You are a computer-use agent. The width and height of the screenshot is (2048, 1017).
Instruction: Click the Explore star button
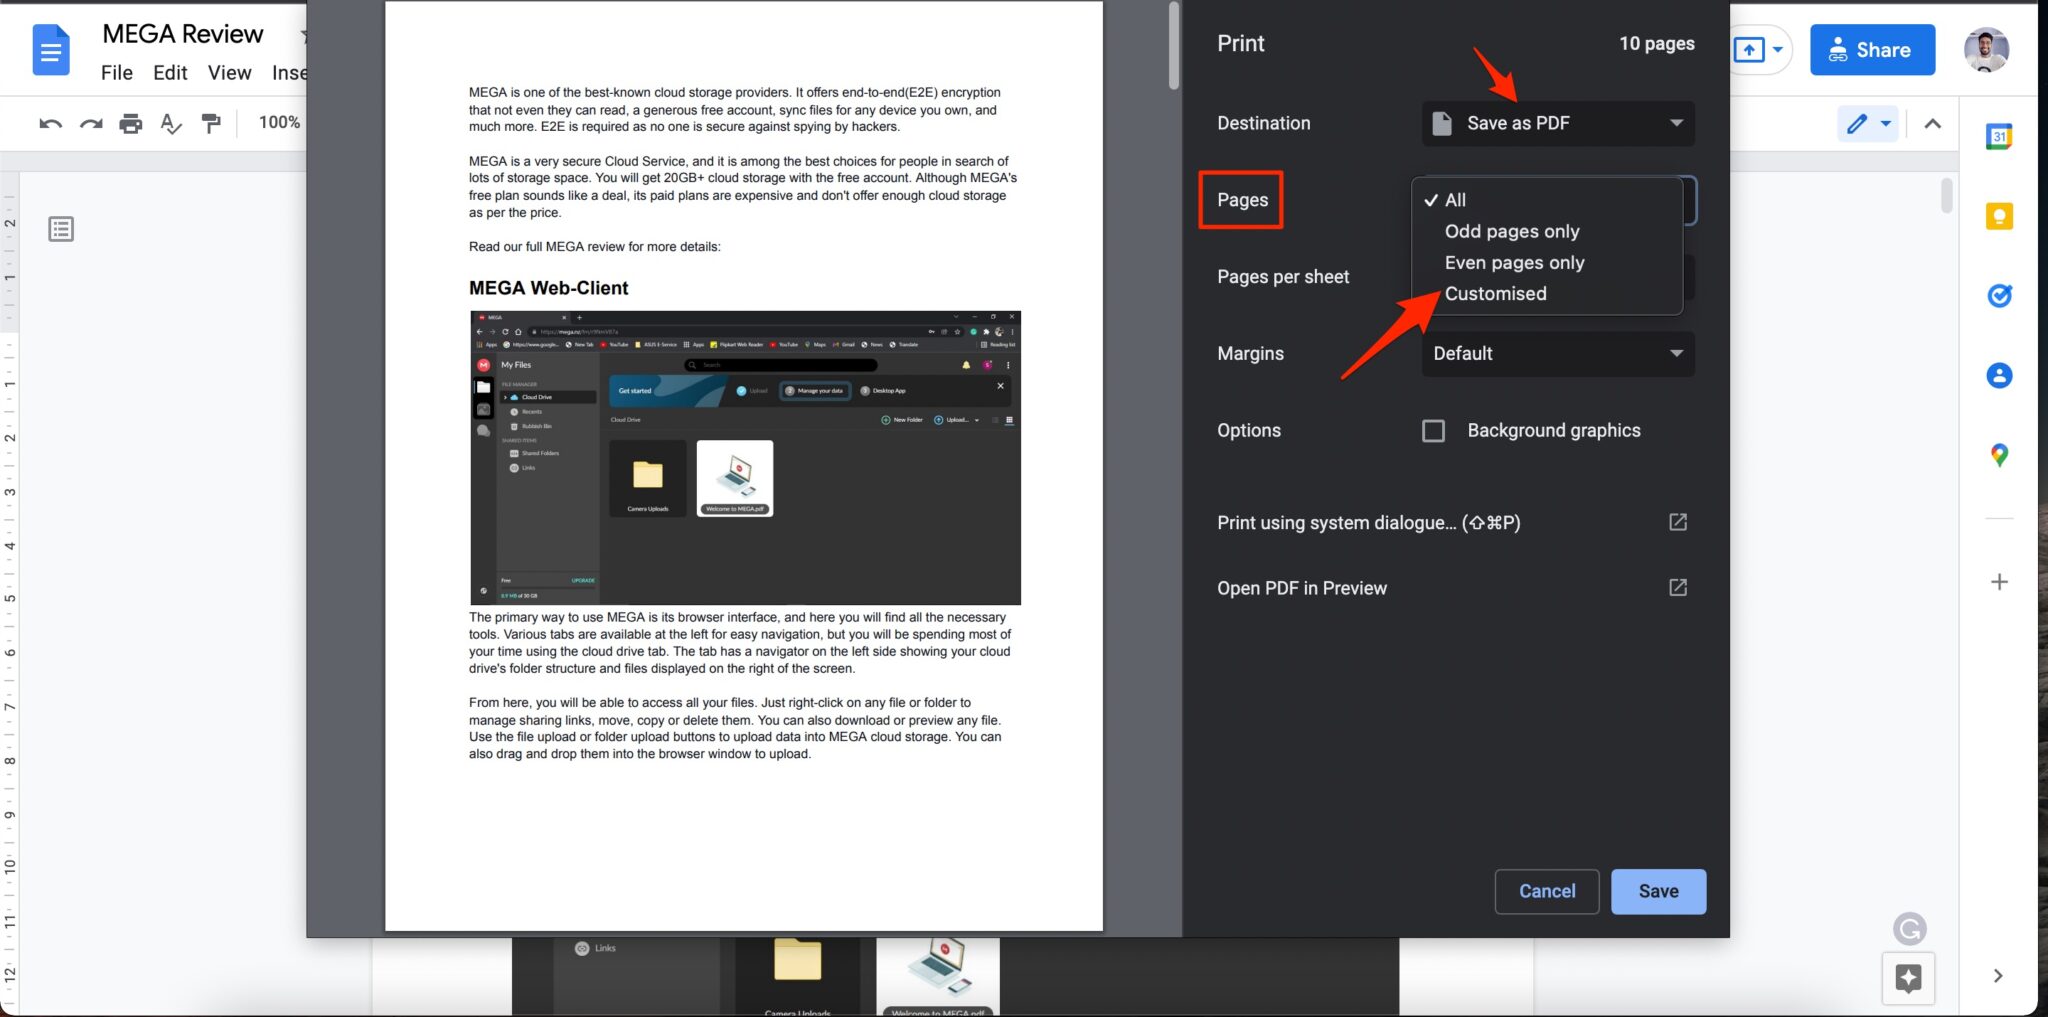click(x=1908, y=978)
